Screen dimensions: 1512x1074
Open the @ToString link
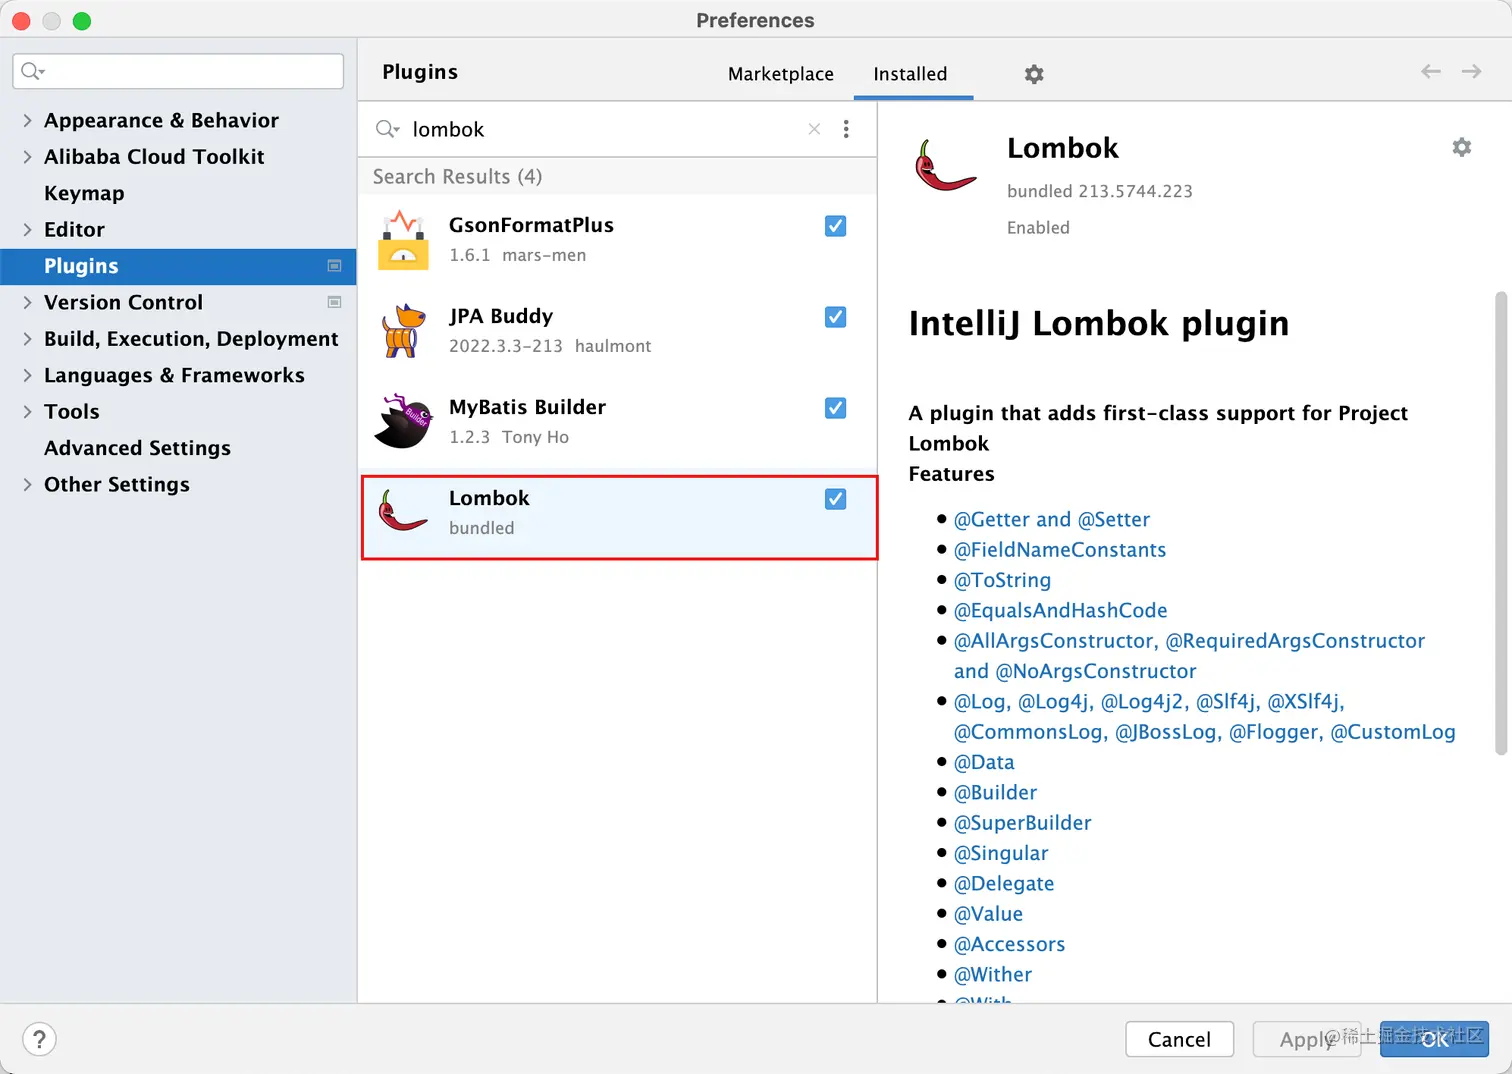[x=1002, y=580]
